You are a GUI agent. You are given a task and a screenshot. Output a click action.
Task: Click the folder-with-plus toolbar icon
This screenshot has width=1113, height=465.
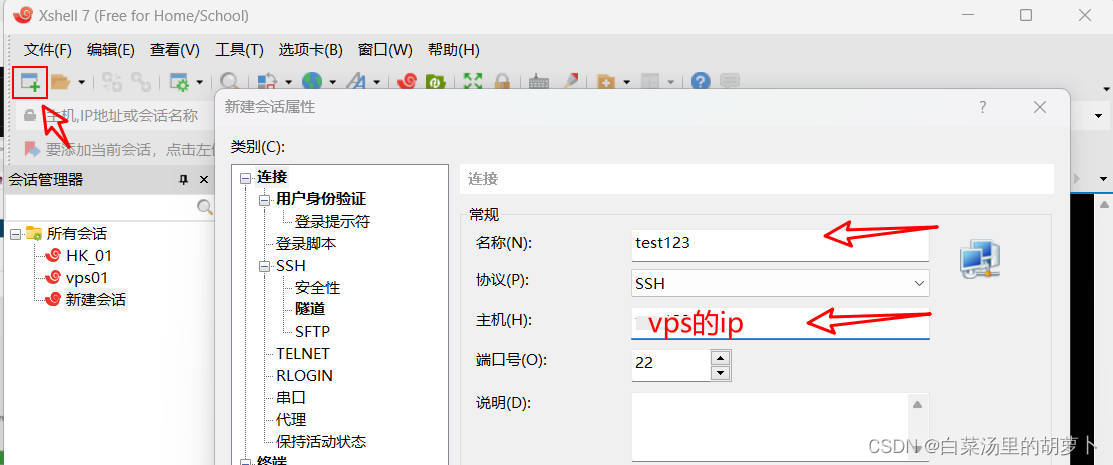tap(605, 82)
